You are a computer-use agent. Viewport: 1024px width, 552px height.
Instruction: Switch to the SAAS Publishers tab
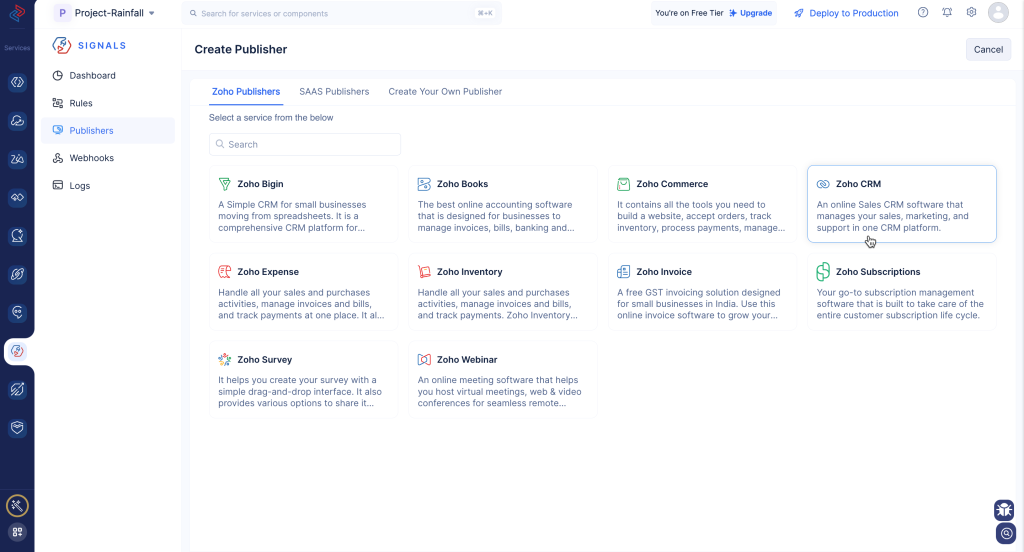[334, 91]
